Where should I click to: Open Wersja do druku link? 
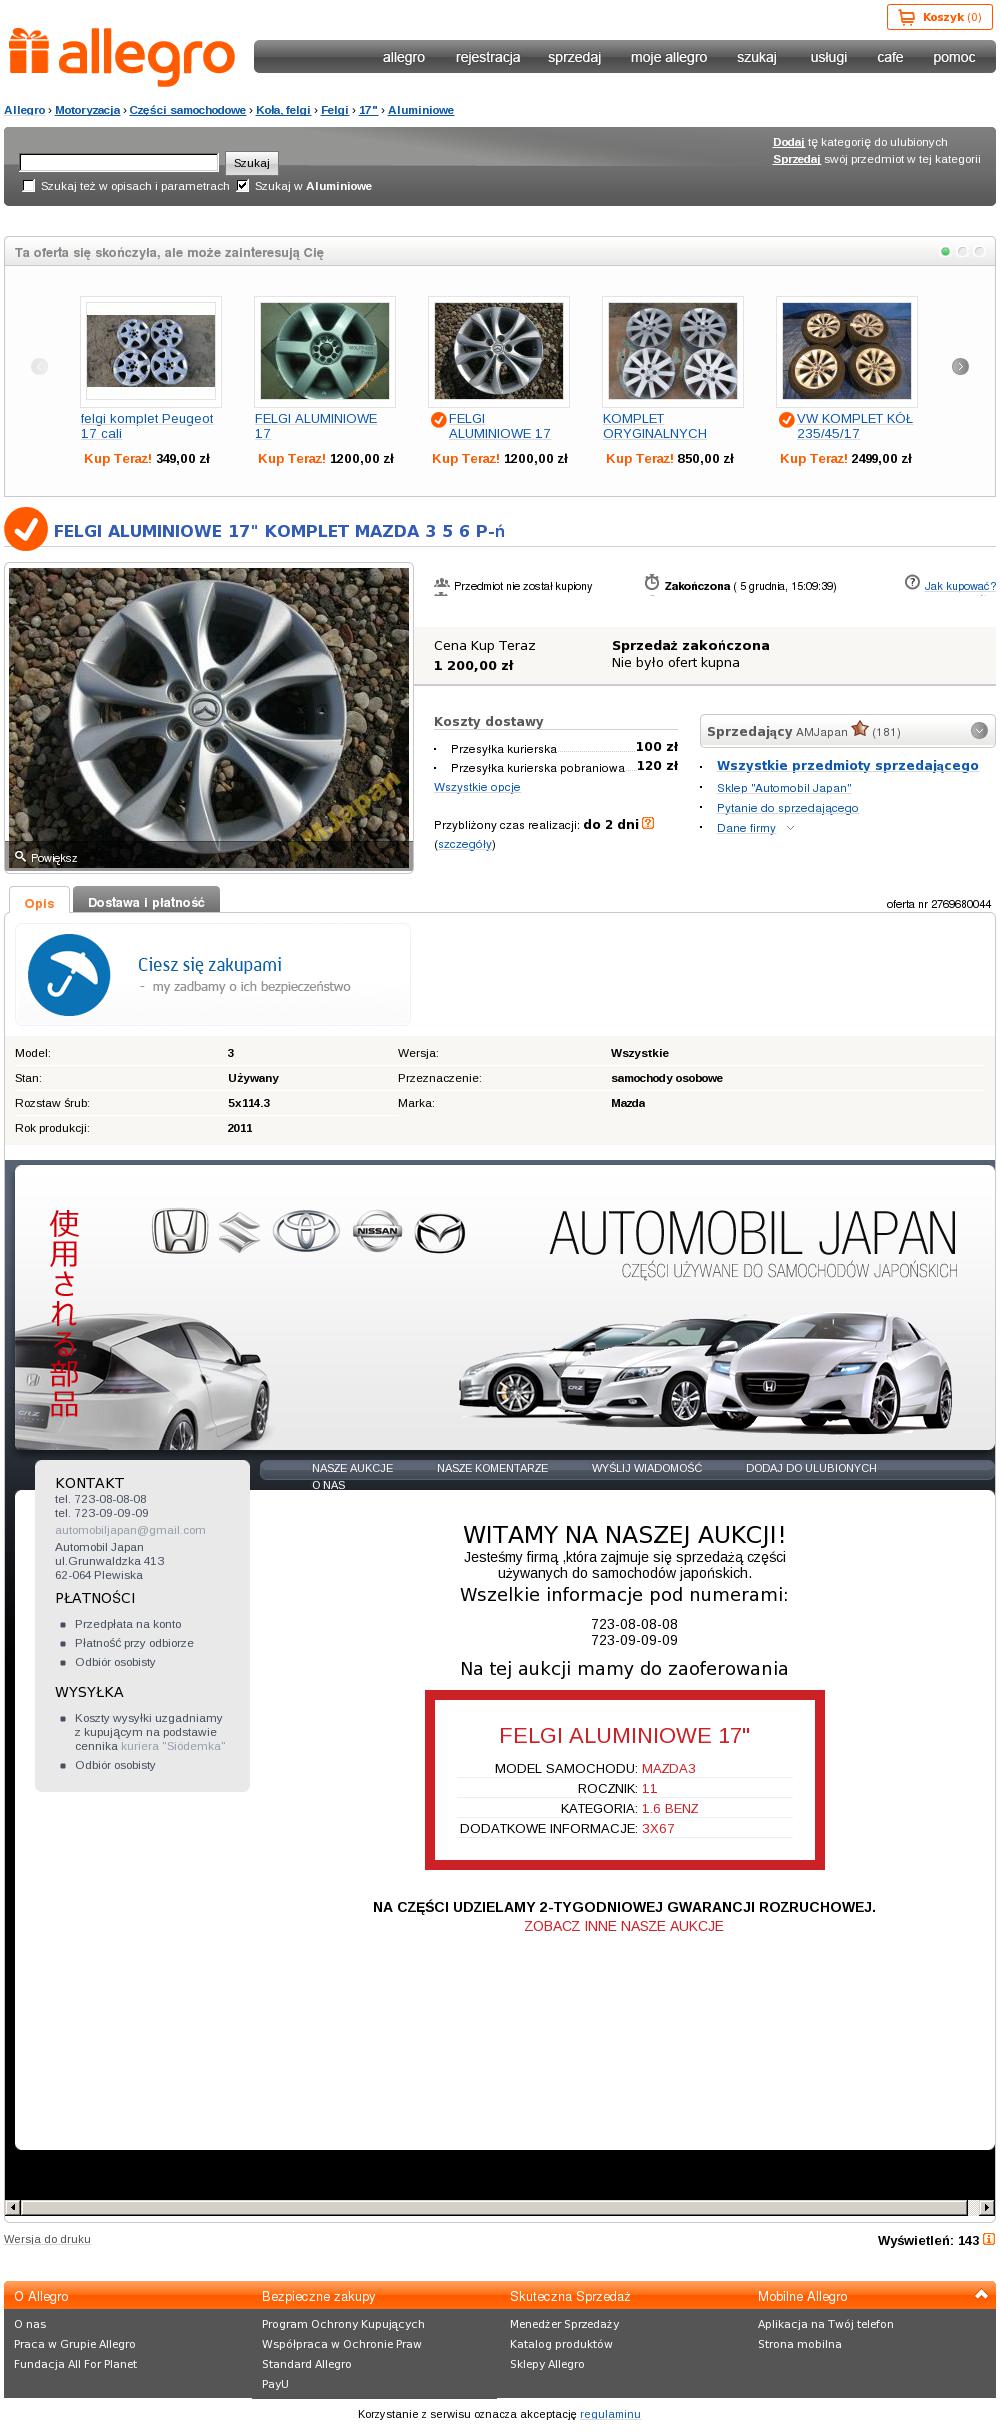pos(47,2239)
